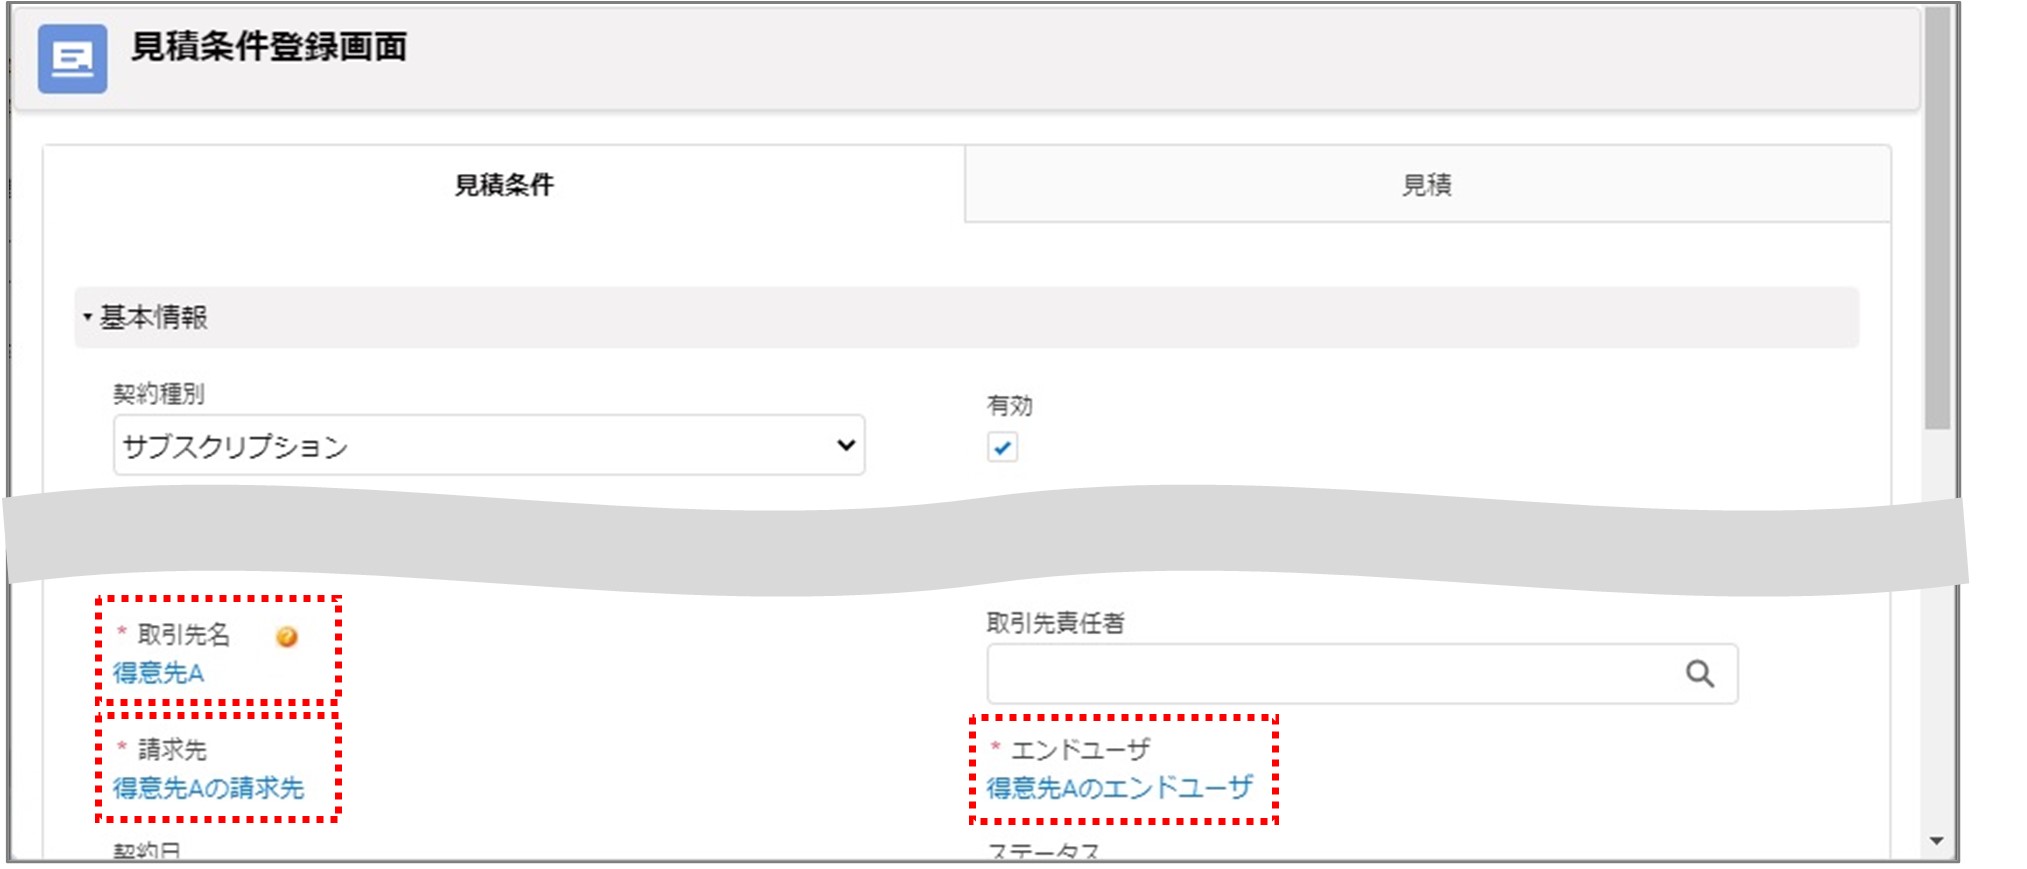
Task: Switch to the 見積条件 tab
Action: pos(504,185)
